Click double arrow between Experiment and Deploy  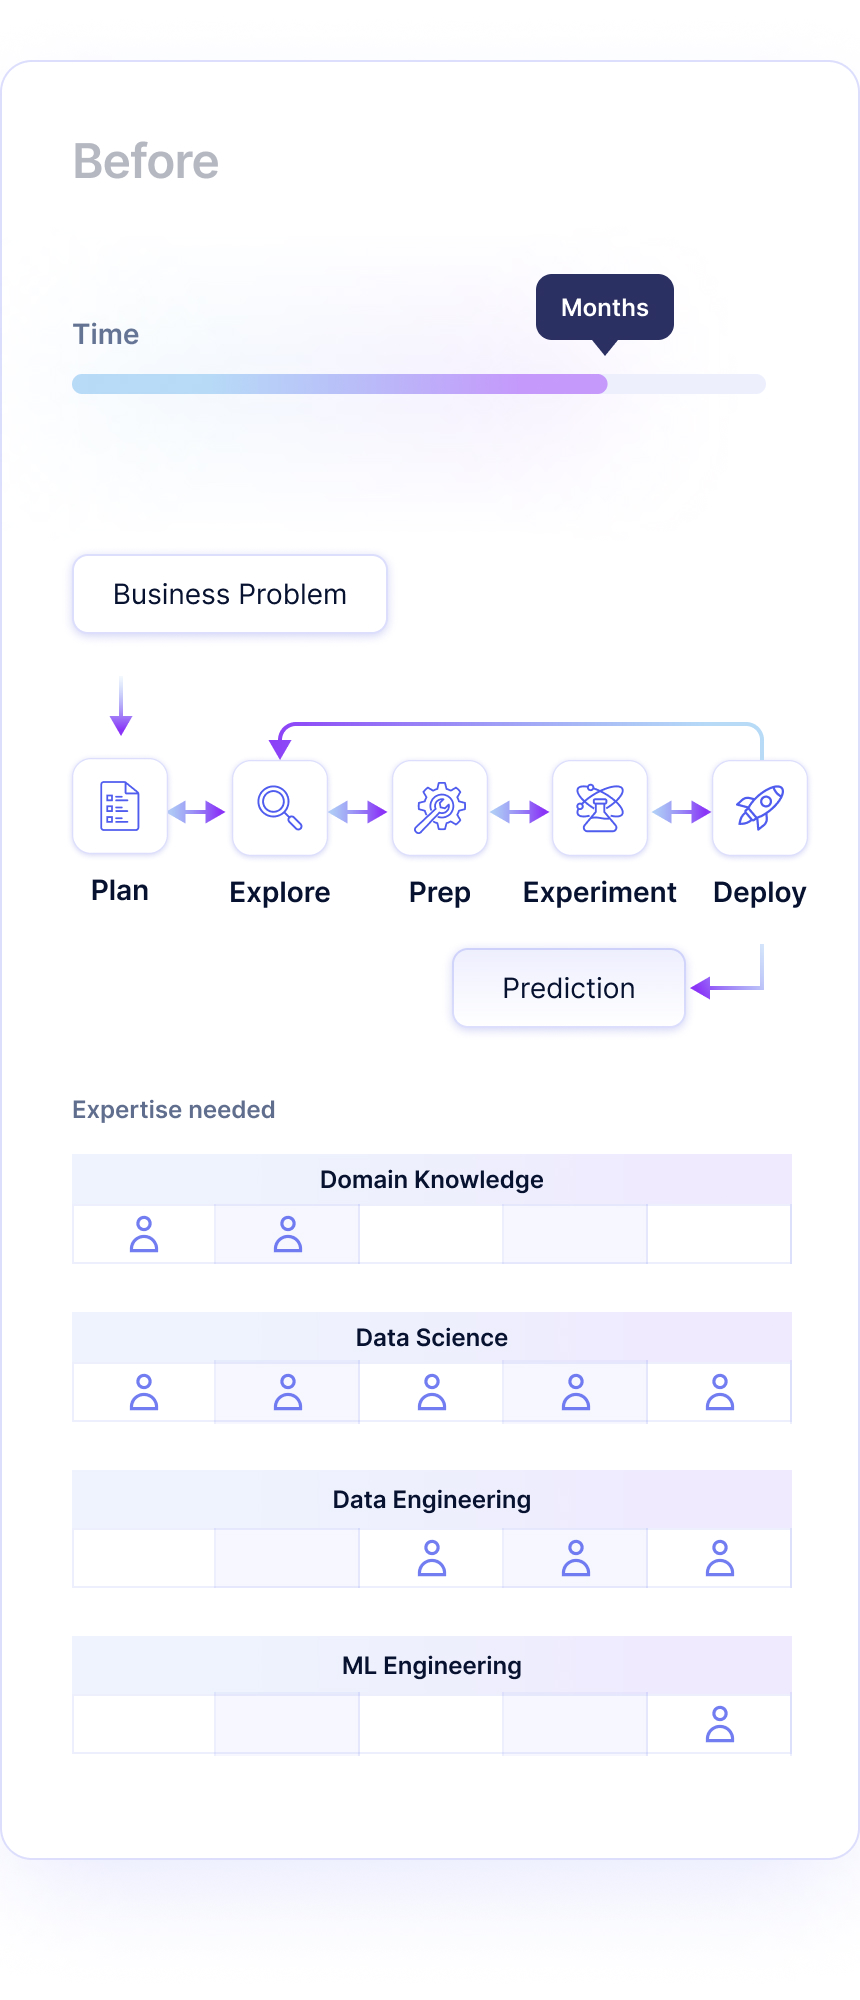pyautogui.click(x=682, y=812)
